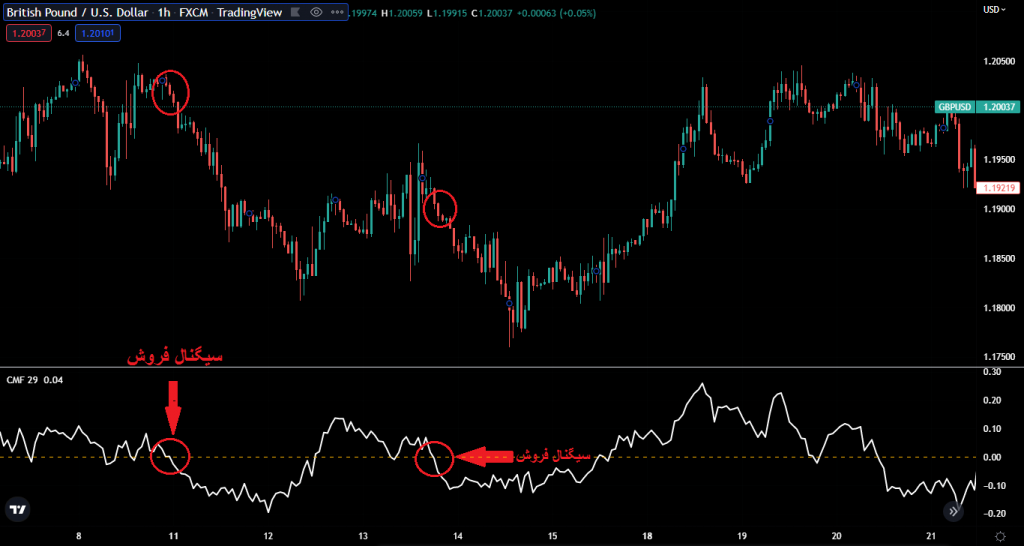The width and height of the screenshot is (1024, 546).
Task: Click date label 12 on the time axis
Action: coord(268,536)
